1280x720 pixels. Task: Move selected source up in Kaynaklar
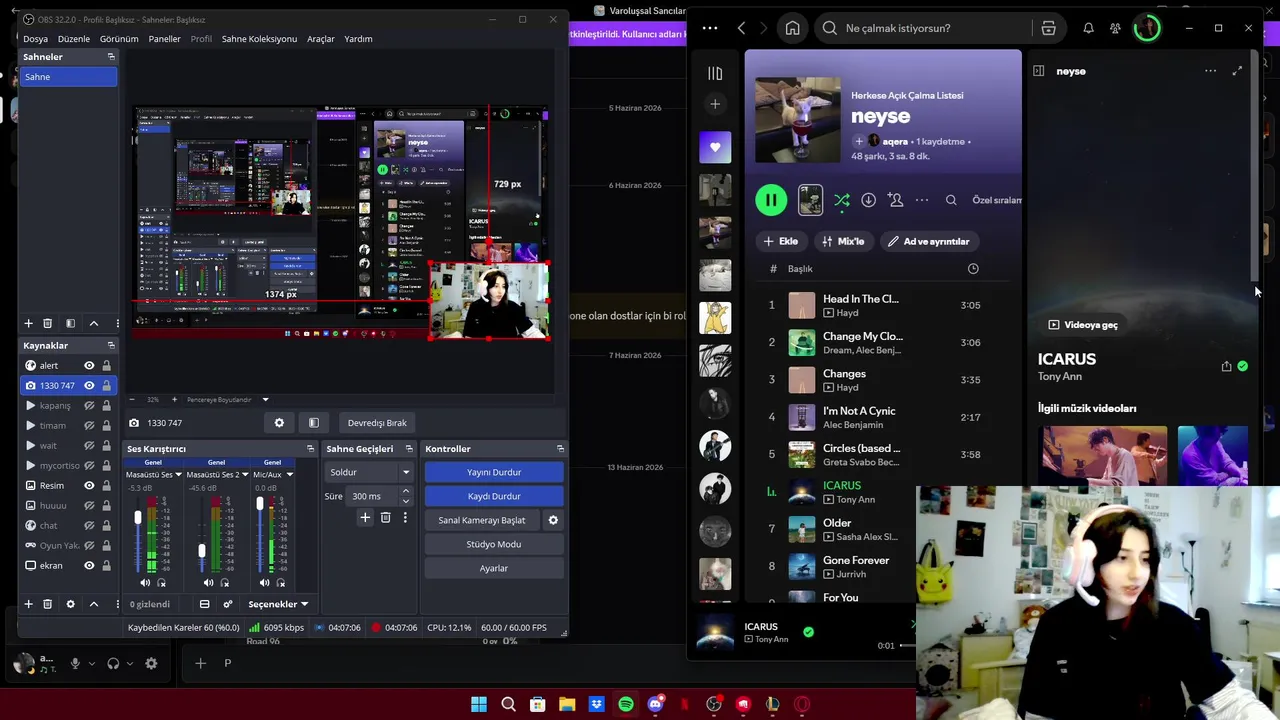coord(94,604)
